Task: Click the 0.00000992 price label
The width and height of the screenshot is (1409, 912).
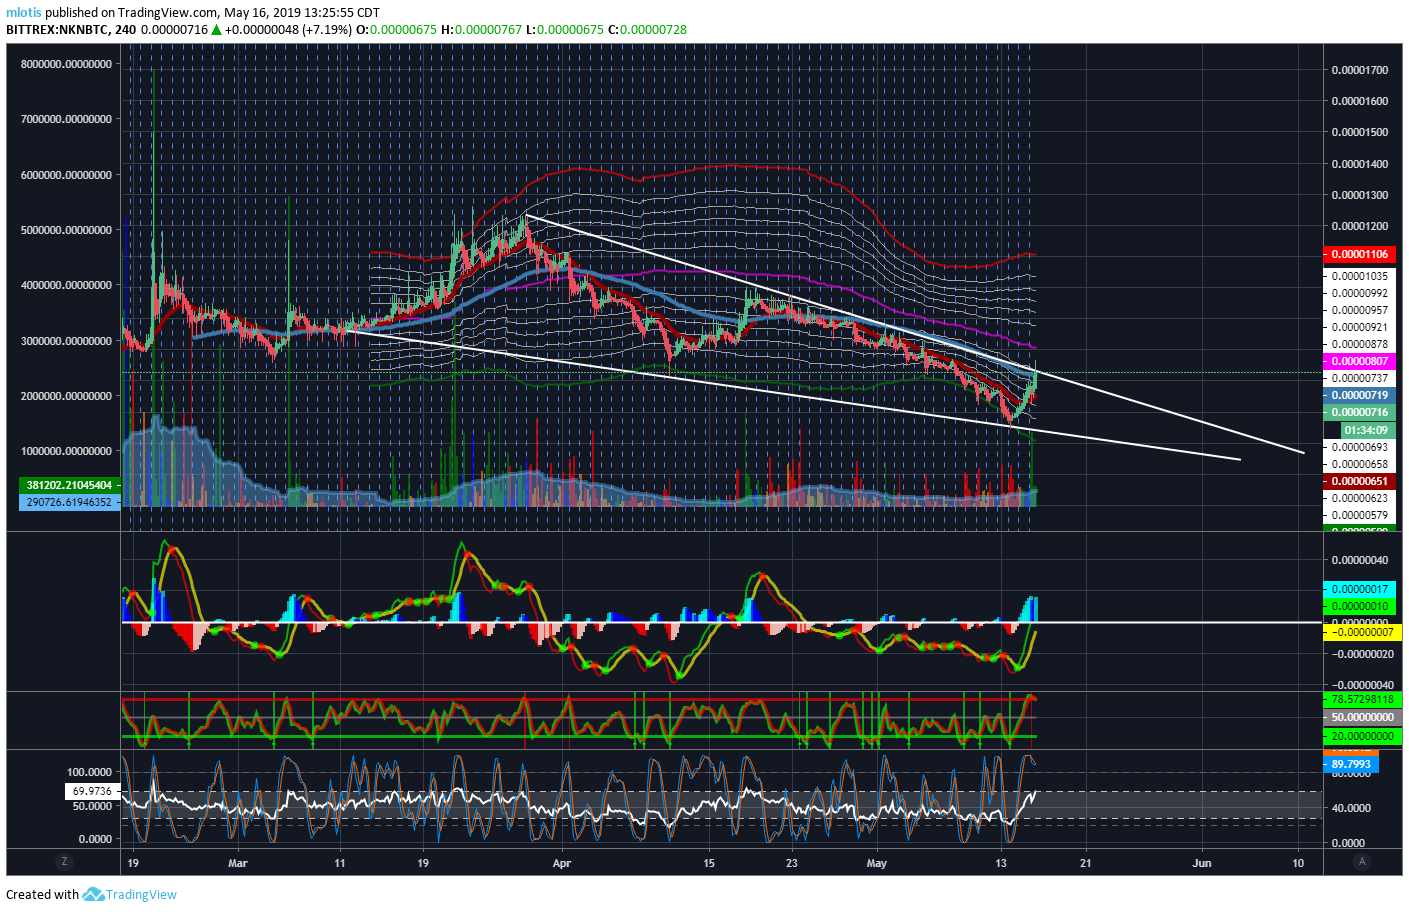Action: tap(1359, 293)
